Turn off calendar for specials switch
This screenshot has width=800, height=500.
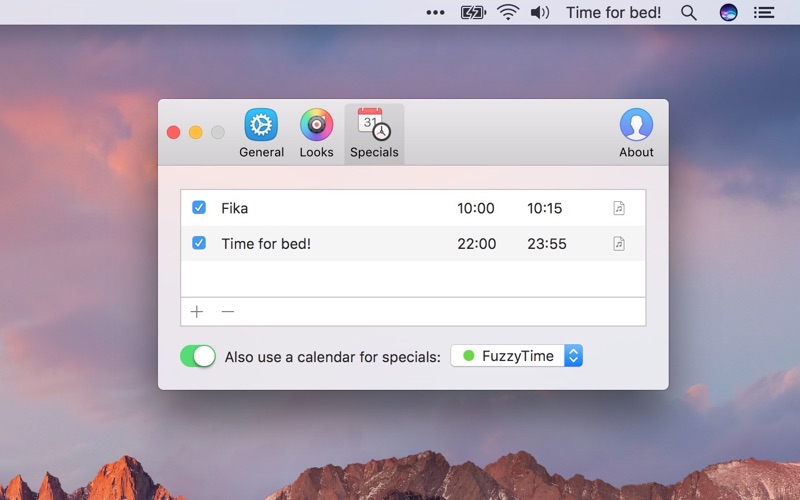coord(198,356)
